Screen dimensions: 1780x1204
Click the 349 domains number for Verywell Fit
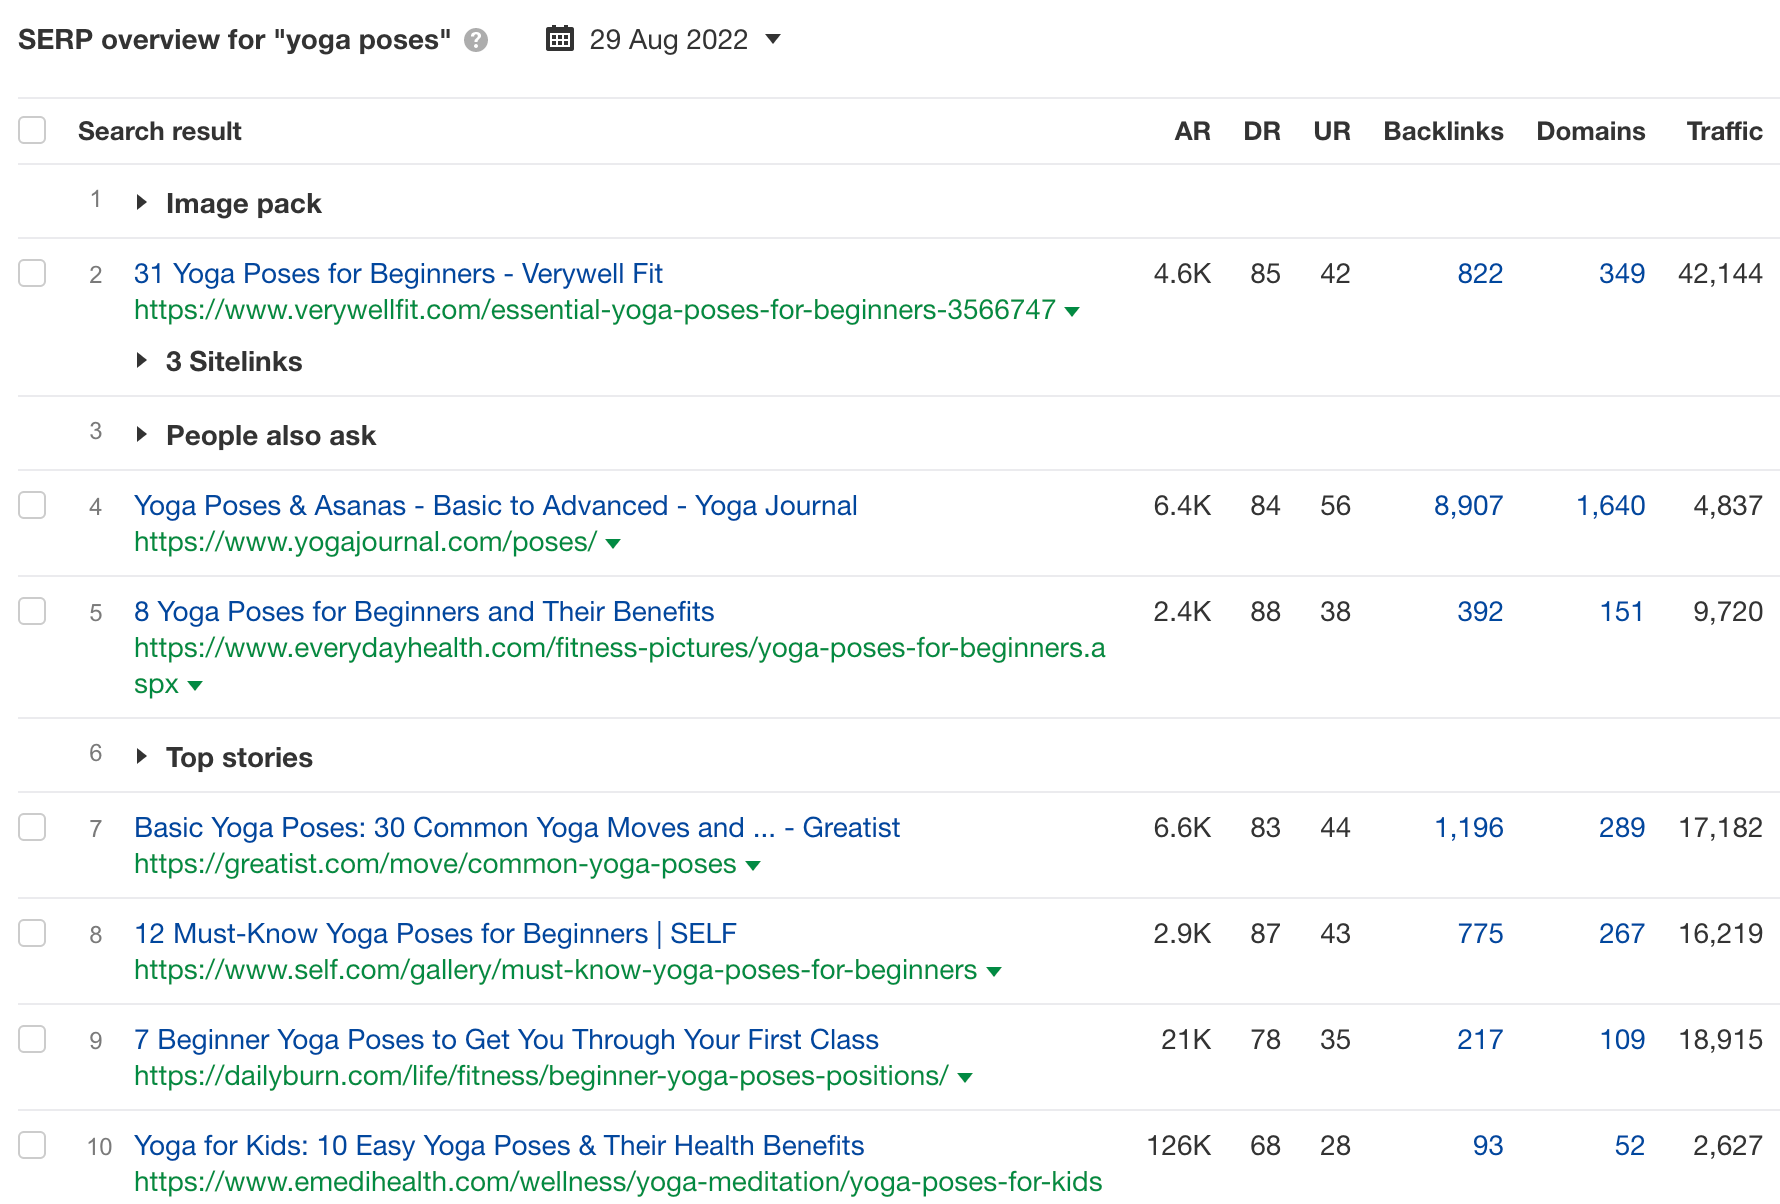point(1622,274)
